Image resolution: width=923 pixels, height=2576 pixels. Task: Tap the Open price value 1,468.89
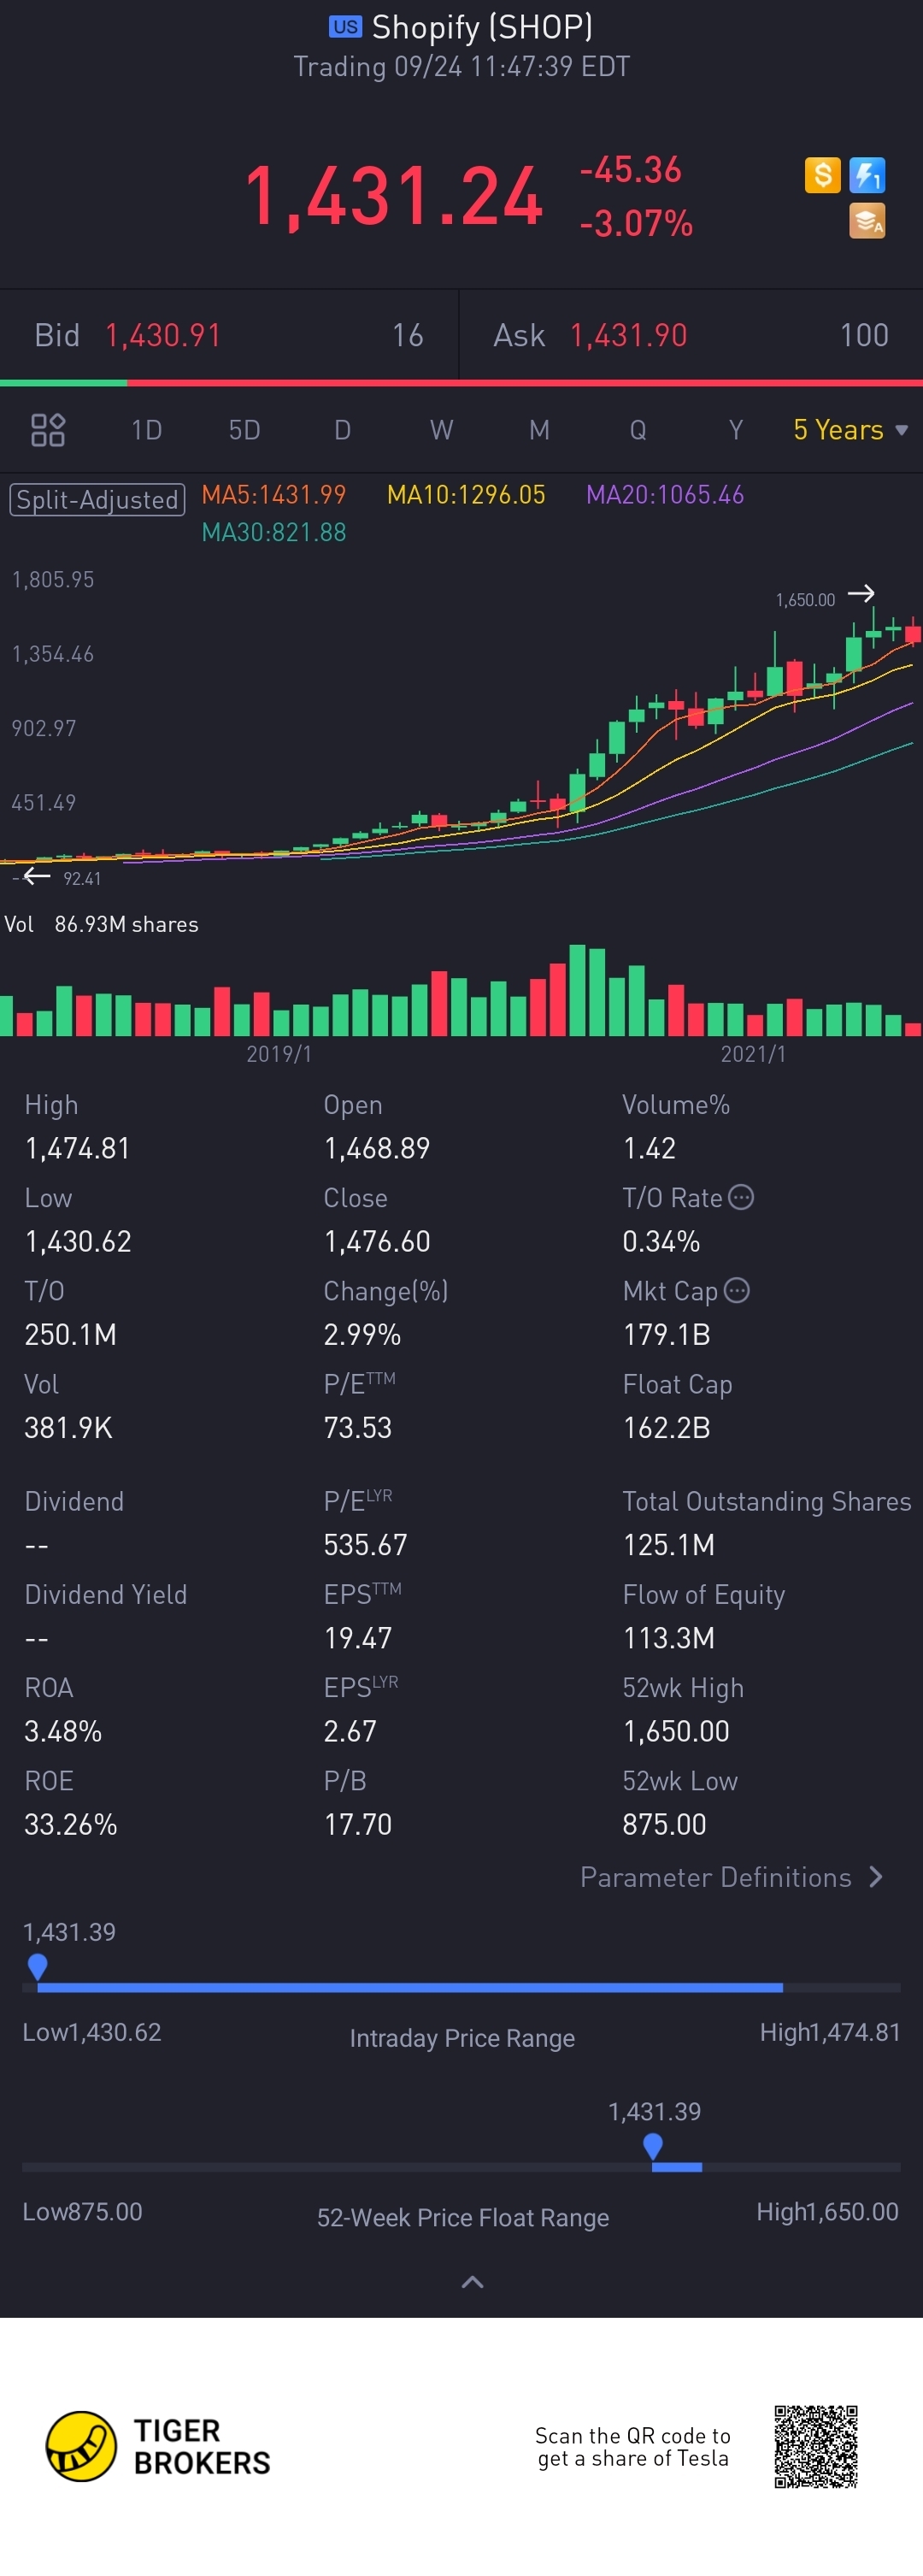pyautogui.click(x=376, y=1148)
